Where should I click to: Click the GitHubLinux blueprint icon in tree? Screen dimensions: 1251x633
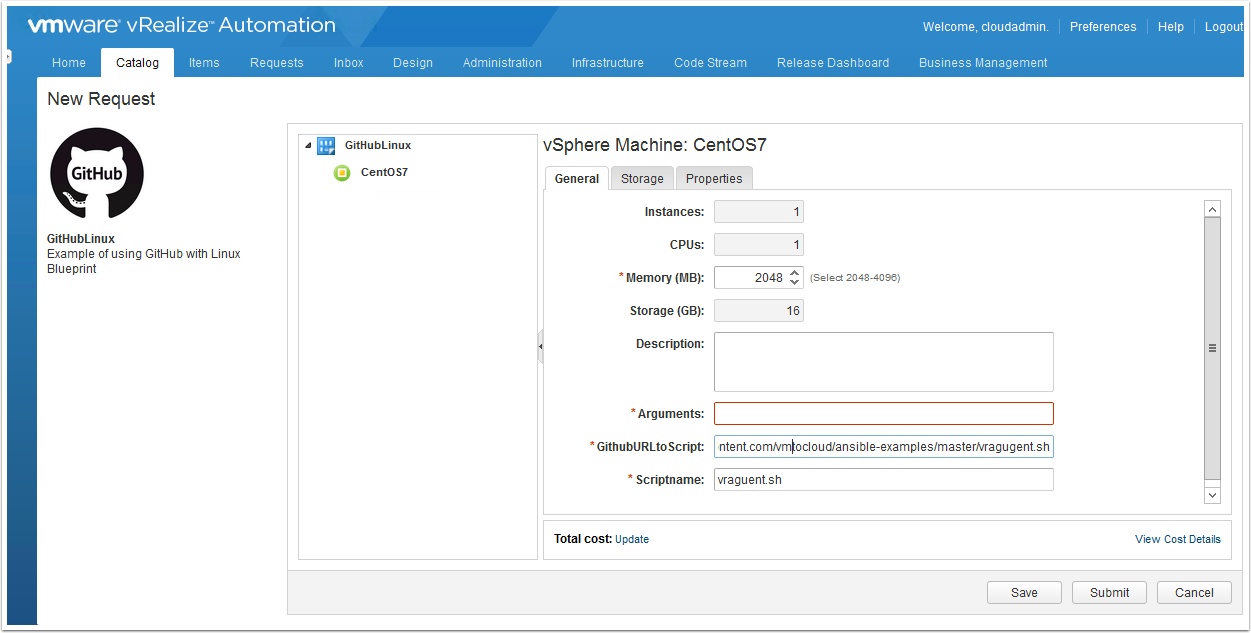[326, 146]
